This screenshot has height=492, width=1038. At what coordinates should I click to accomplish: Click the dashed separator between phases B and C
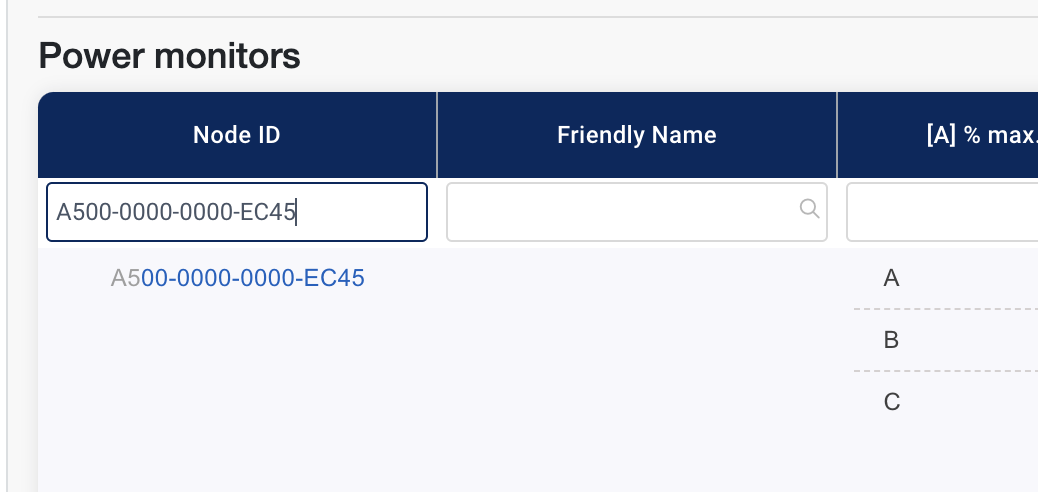[945, 371]
